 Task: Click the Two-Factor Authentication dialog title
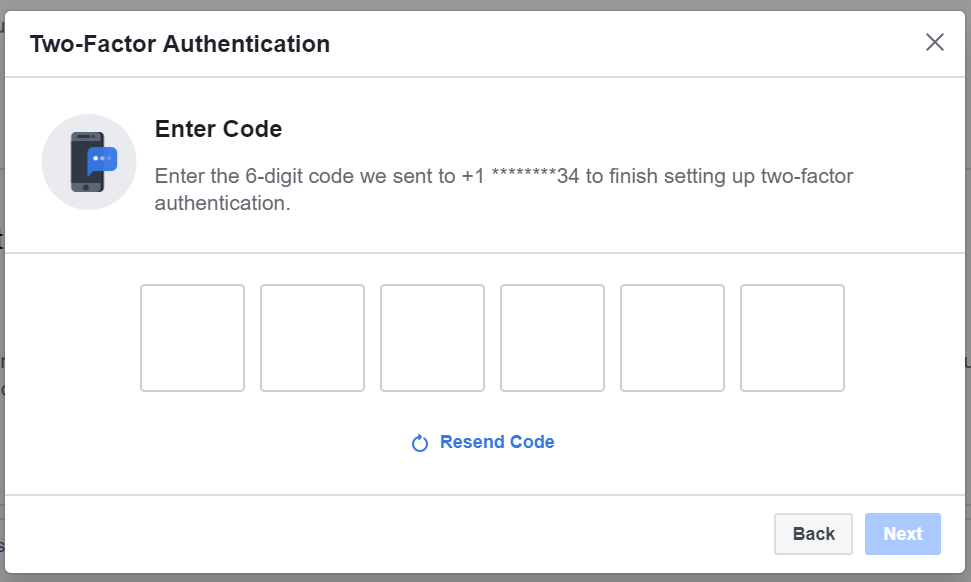[x=180, y=44]
